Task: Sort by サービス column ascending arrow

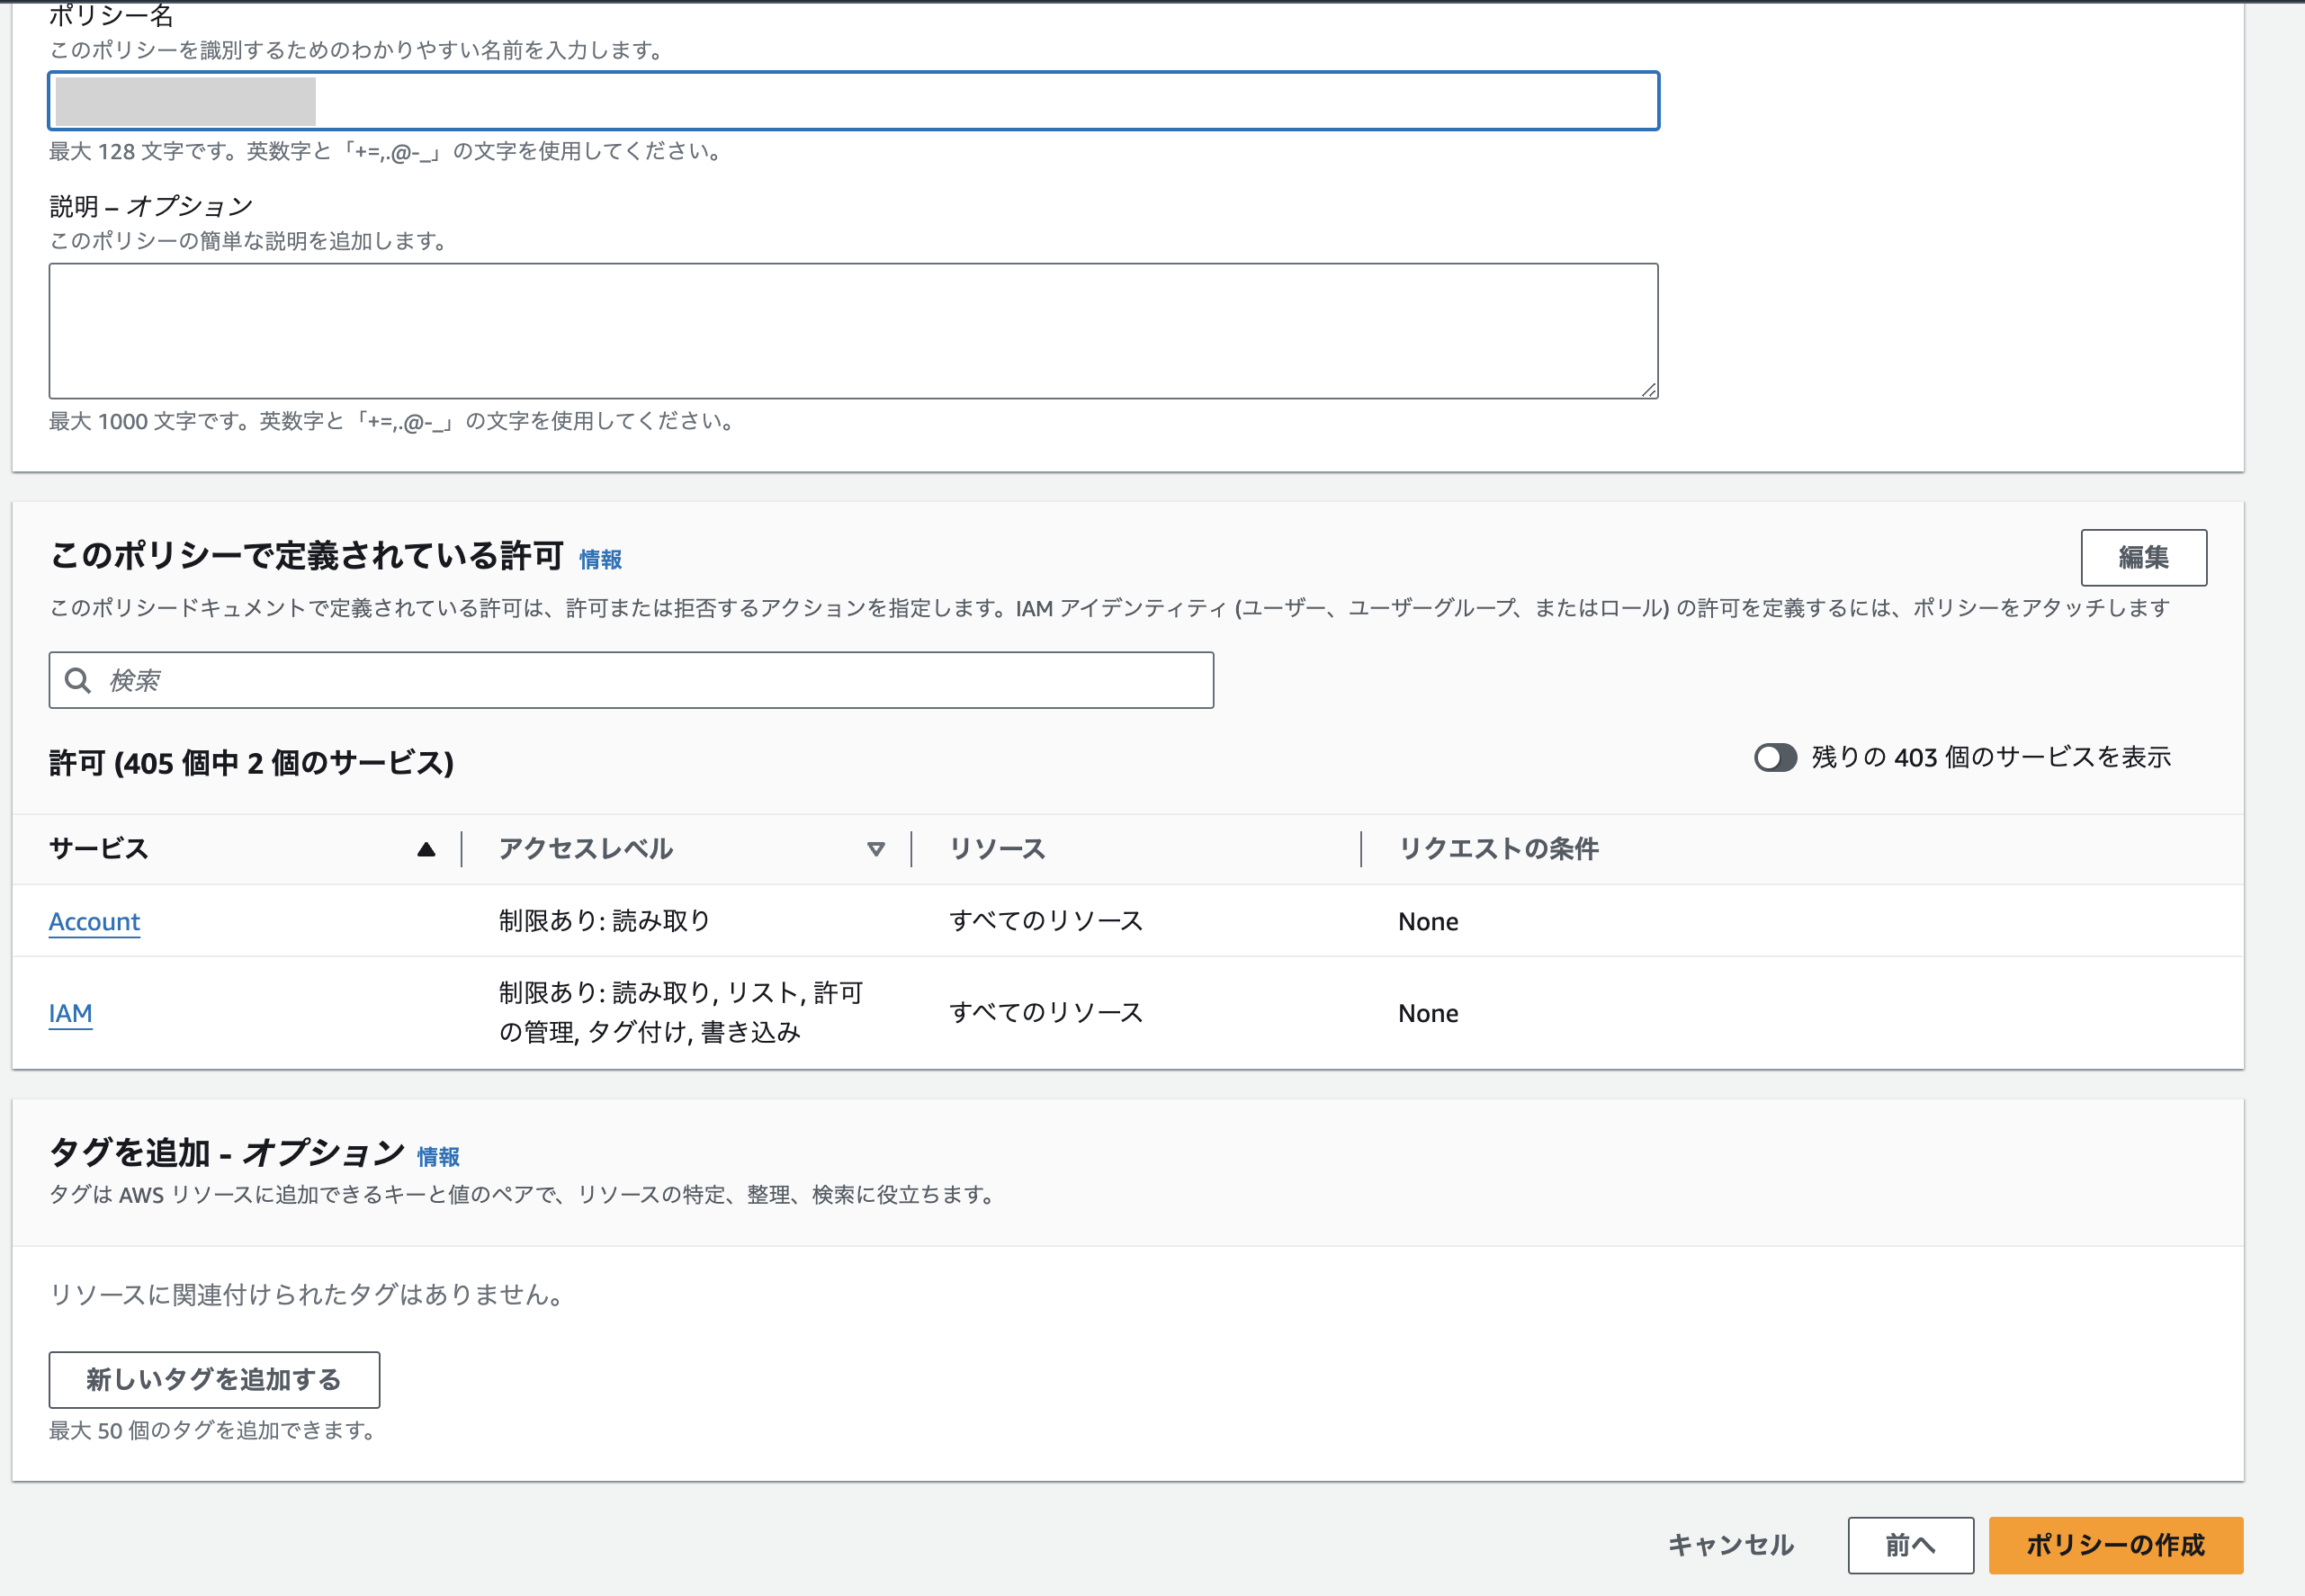Action: tap(426, 850)
